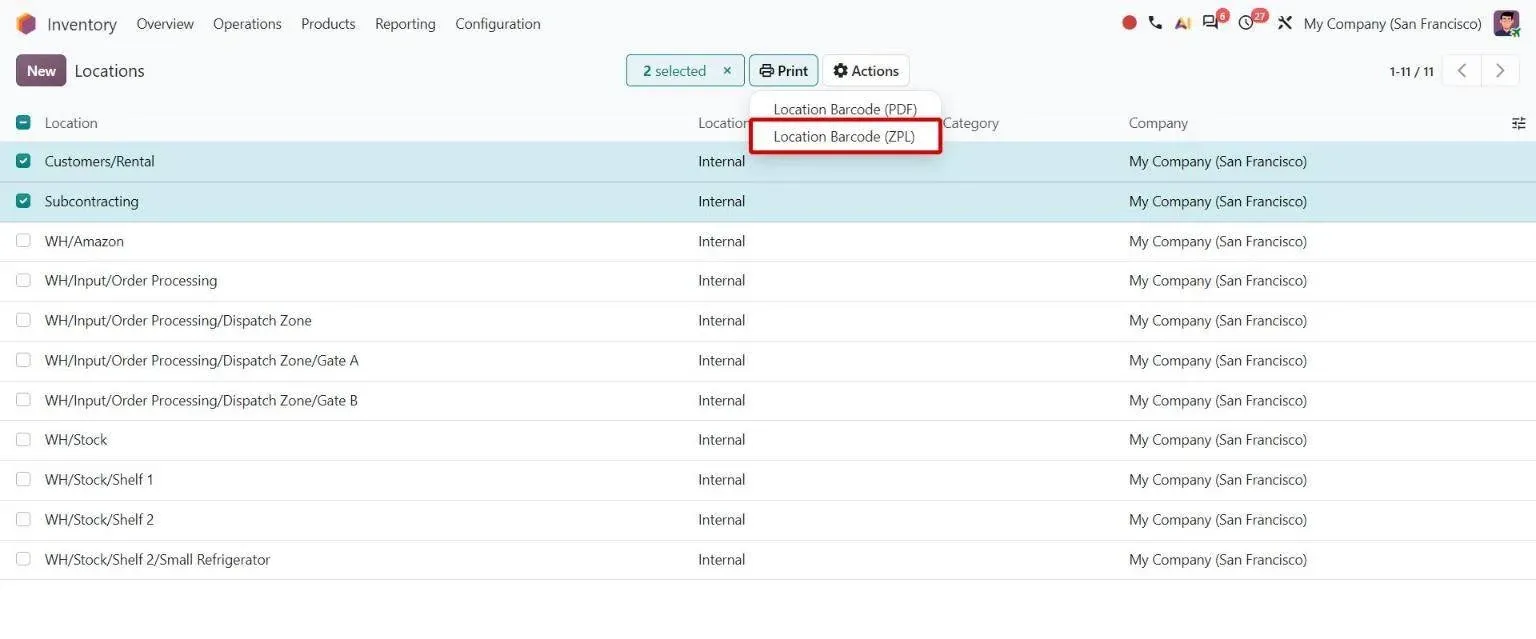Open the WH/Stock/Shelf 2 location

pyautogui.click(x=100, y=520)
